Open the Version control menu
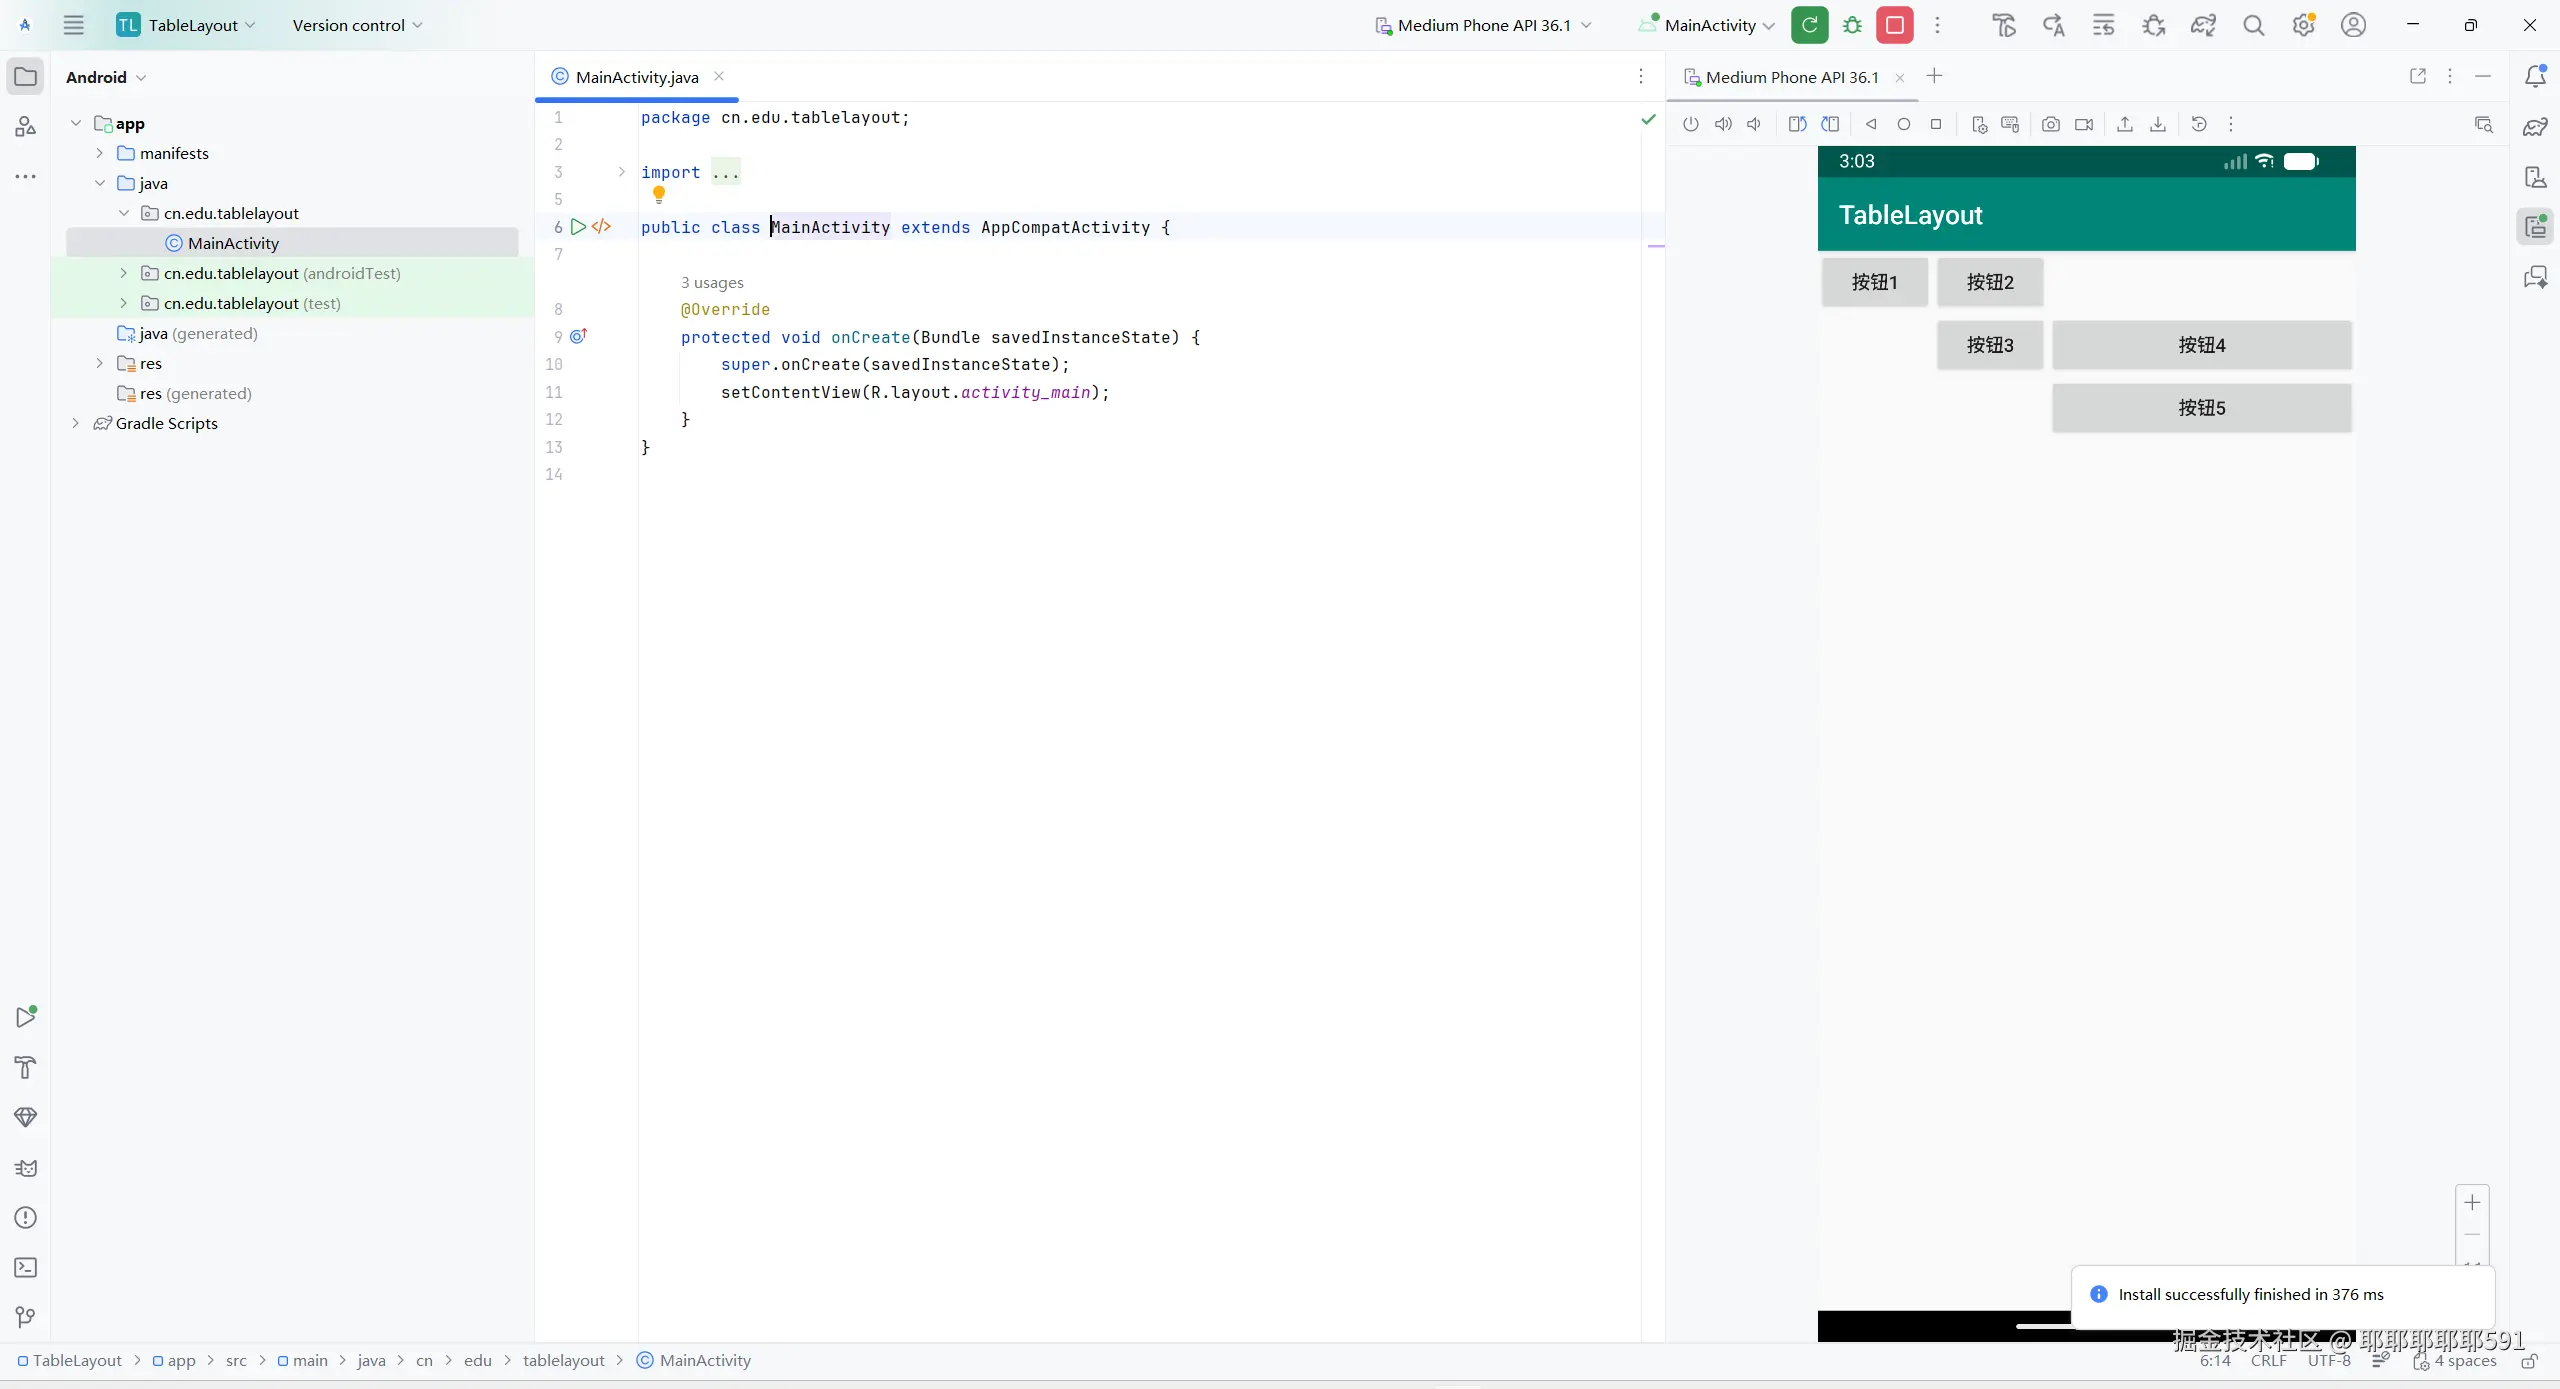This screenshot has height=1389, width=2560. 357,25
